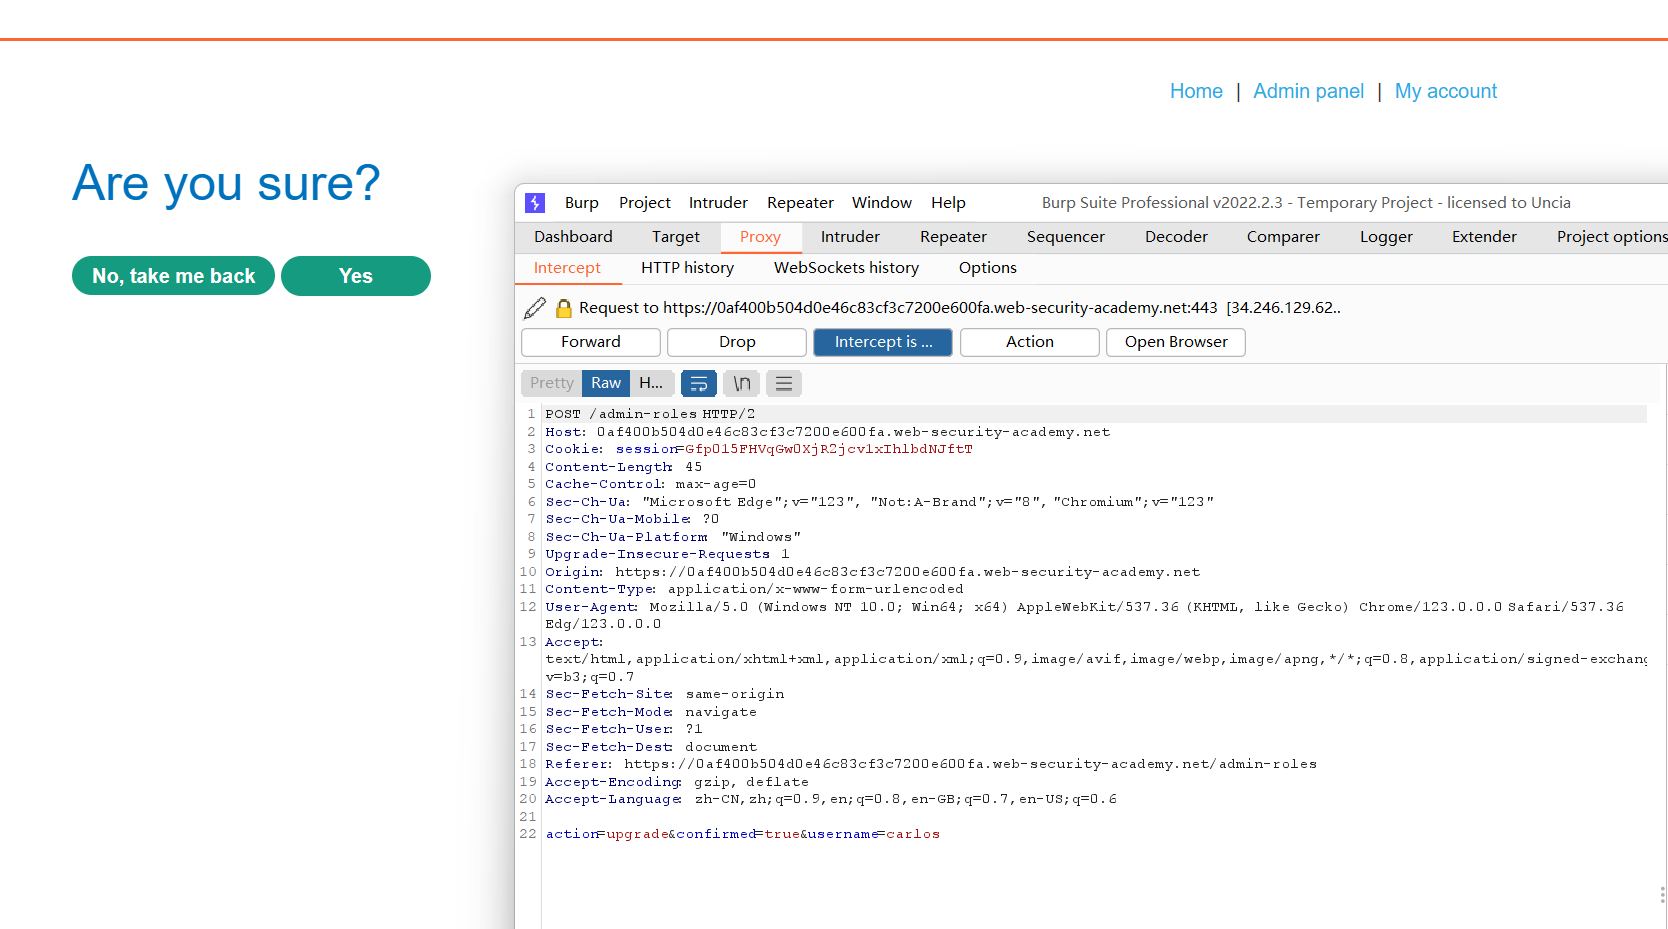Viewport: 1668px width, 929px height.
Task: Click the request body line with username=carlos
Action: [x=742, y=834]
